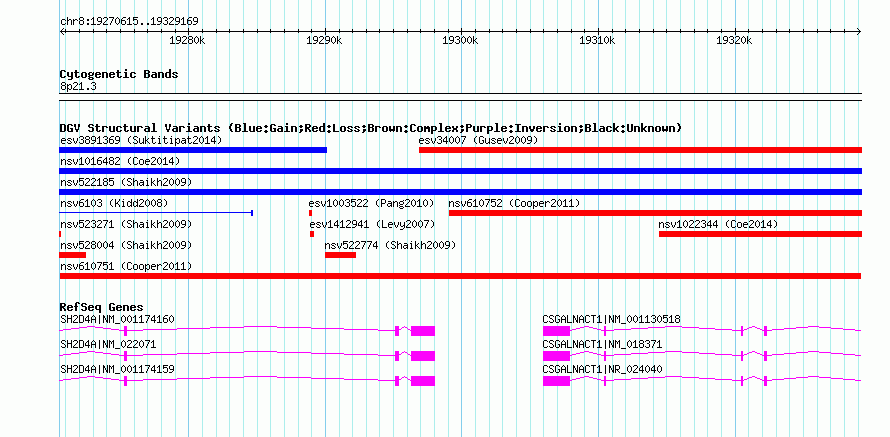Select esv1412941 (Levy2007) label
This screenshot has height=437, width=890.
[372, 224]
